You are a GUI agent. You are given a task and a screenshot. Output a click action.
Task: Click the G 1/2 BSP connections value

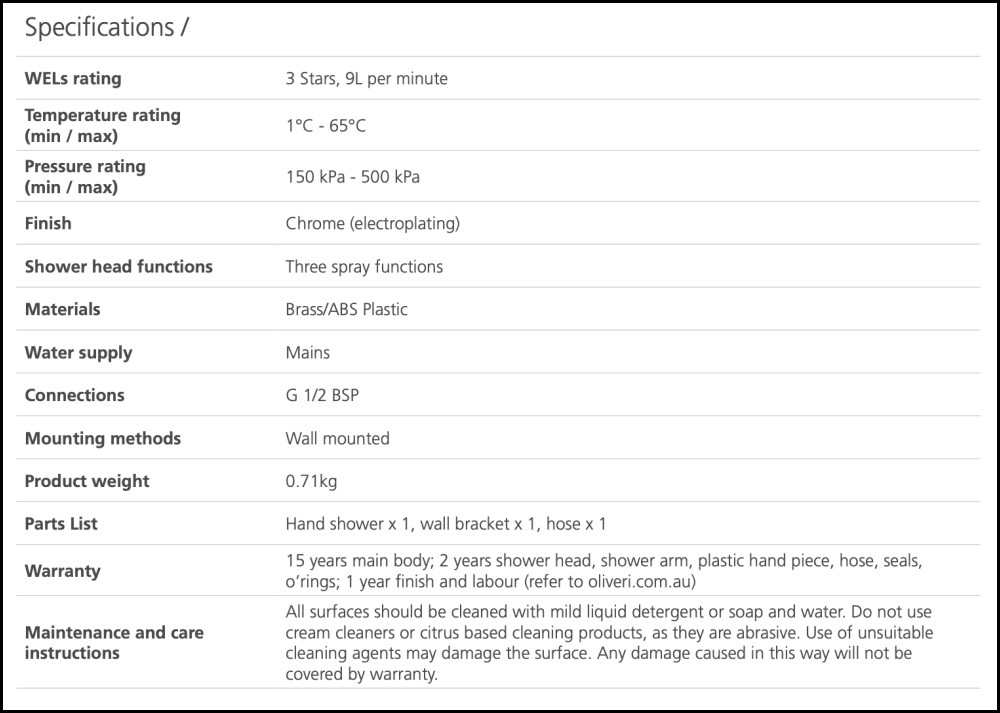click(x=322, y=395)
